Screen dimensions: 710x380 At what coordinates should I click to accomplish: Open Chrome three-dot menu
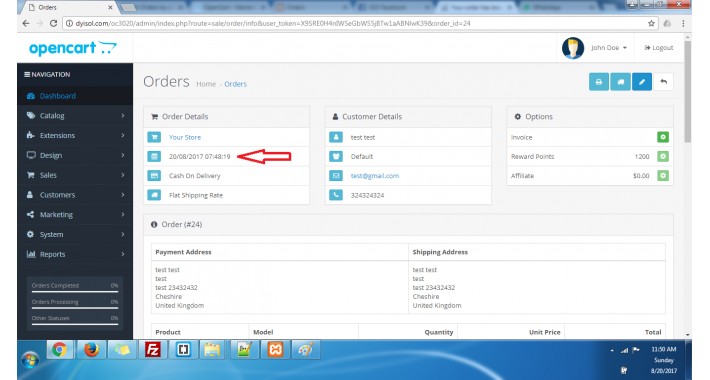point(683,23)
